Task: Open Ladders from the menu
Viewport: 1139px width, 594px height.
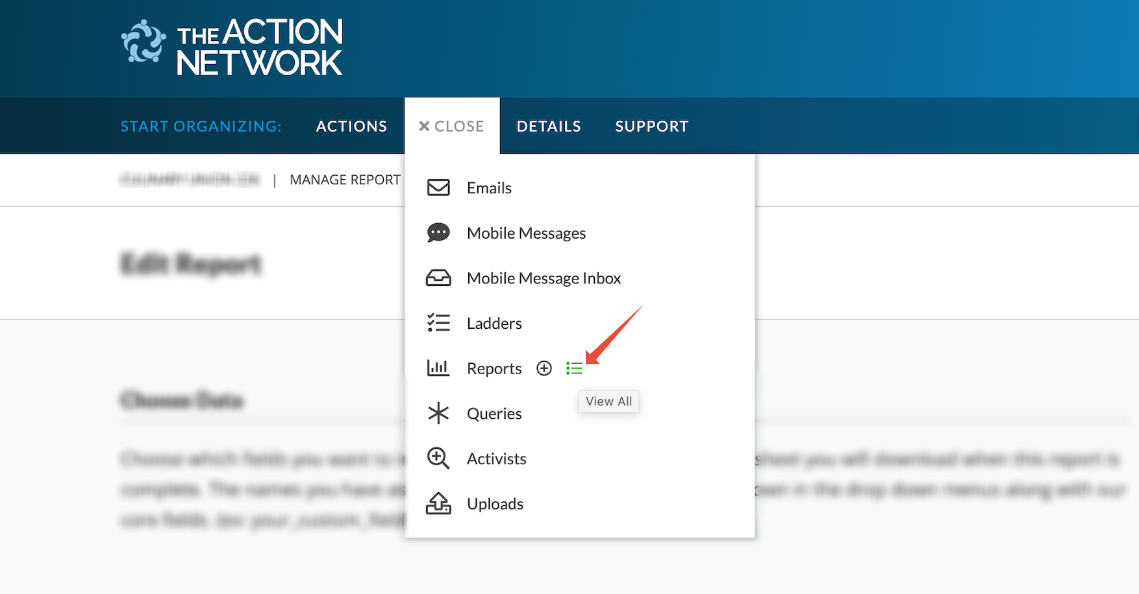Action: (x=494, y=323)
